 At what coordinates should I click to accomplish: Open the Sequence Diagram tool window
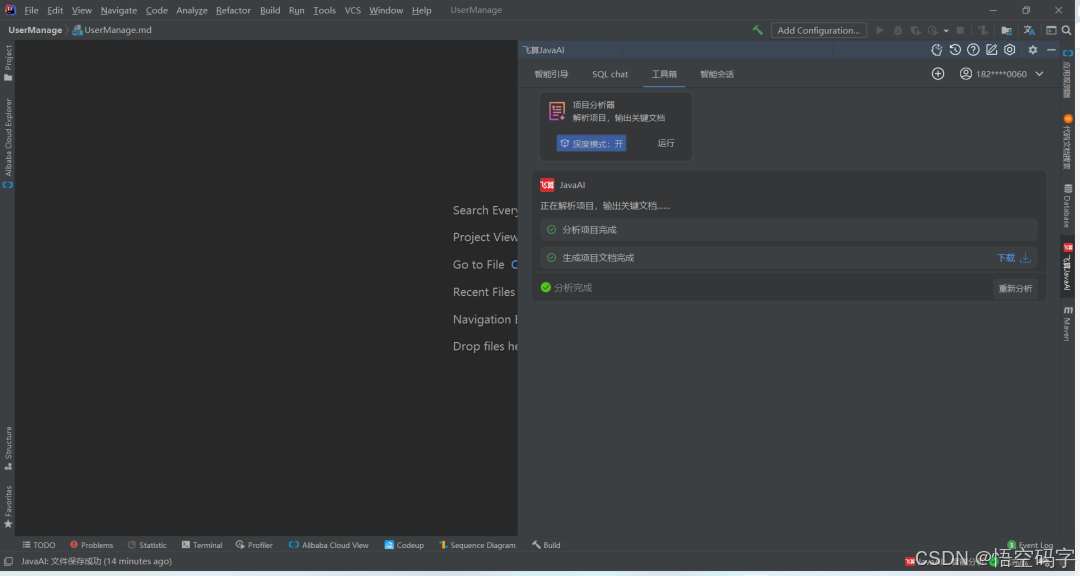pos(477,545)
